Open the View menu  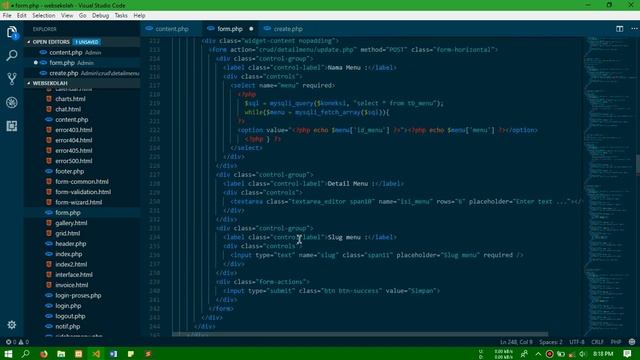coord(67,16)
